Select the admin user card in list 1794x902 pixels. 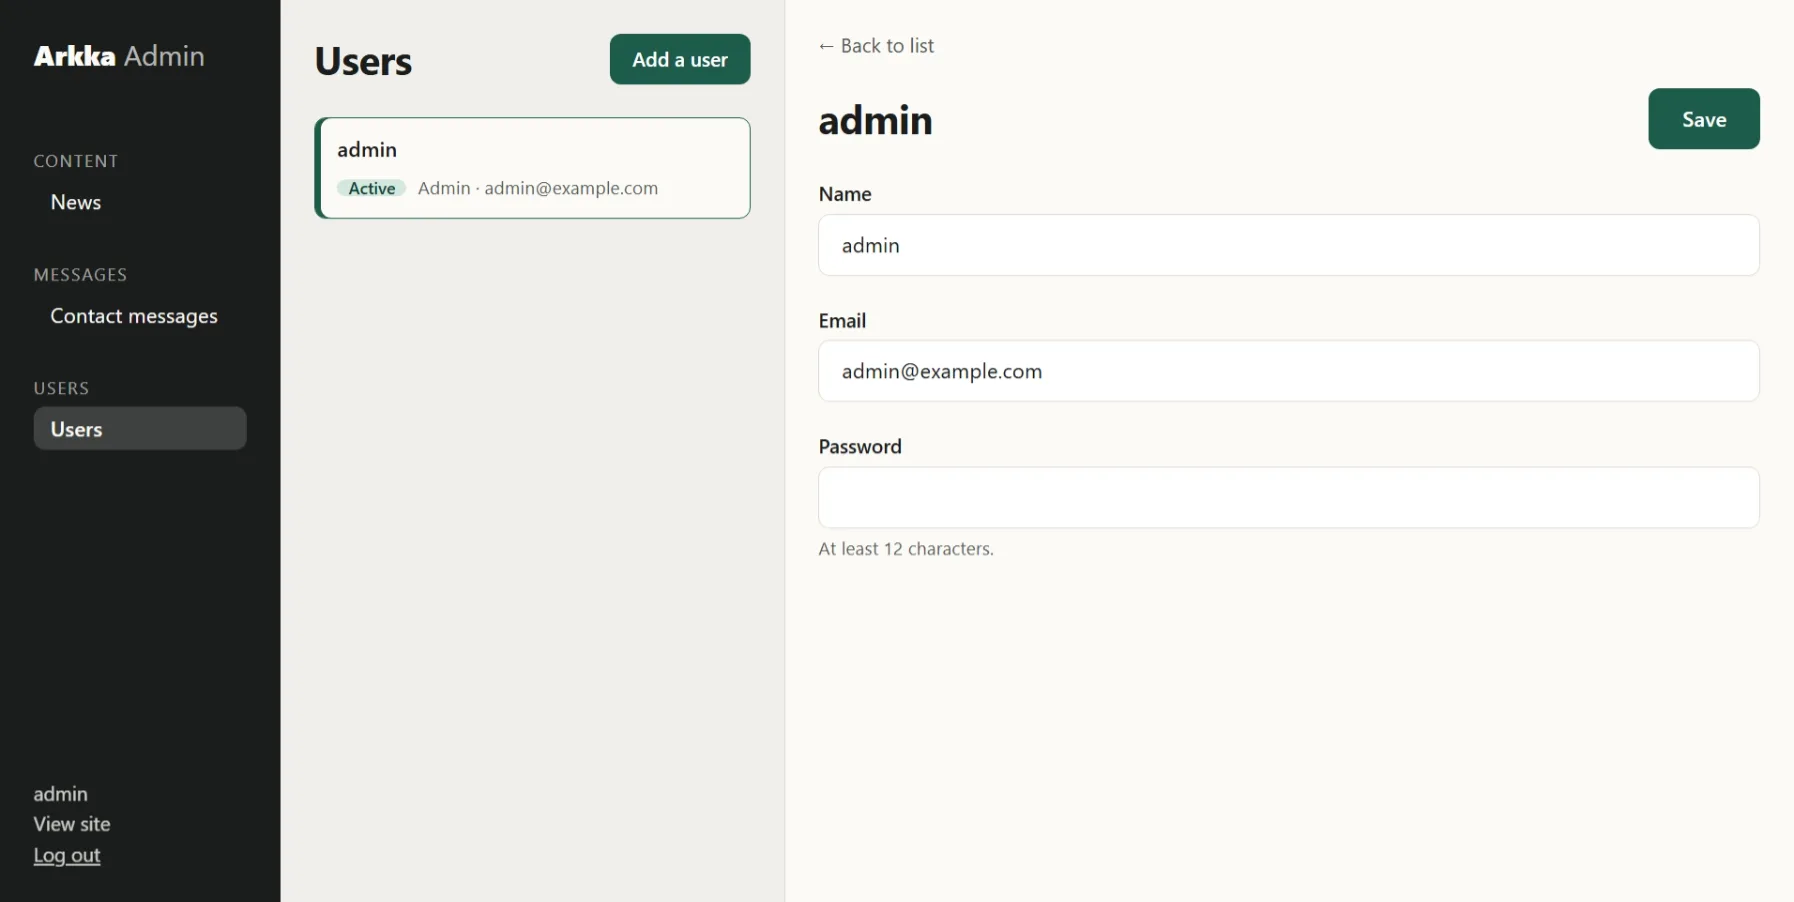pos(532,168)
